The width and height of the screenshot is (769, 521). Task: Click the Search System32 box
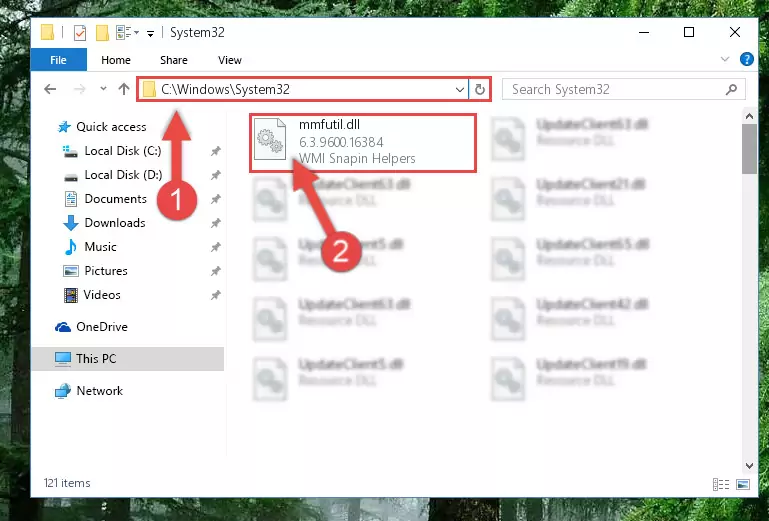(623, 89)
